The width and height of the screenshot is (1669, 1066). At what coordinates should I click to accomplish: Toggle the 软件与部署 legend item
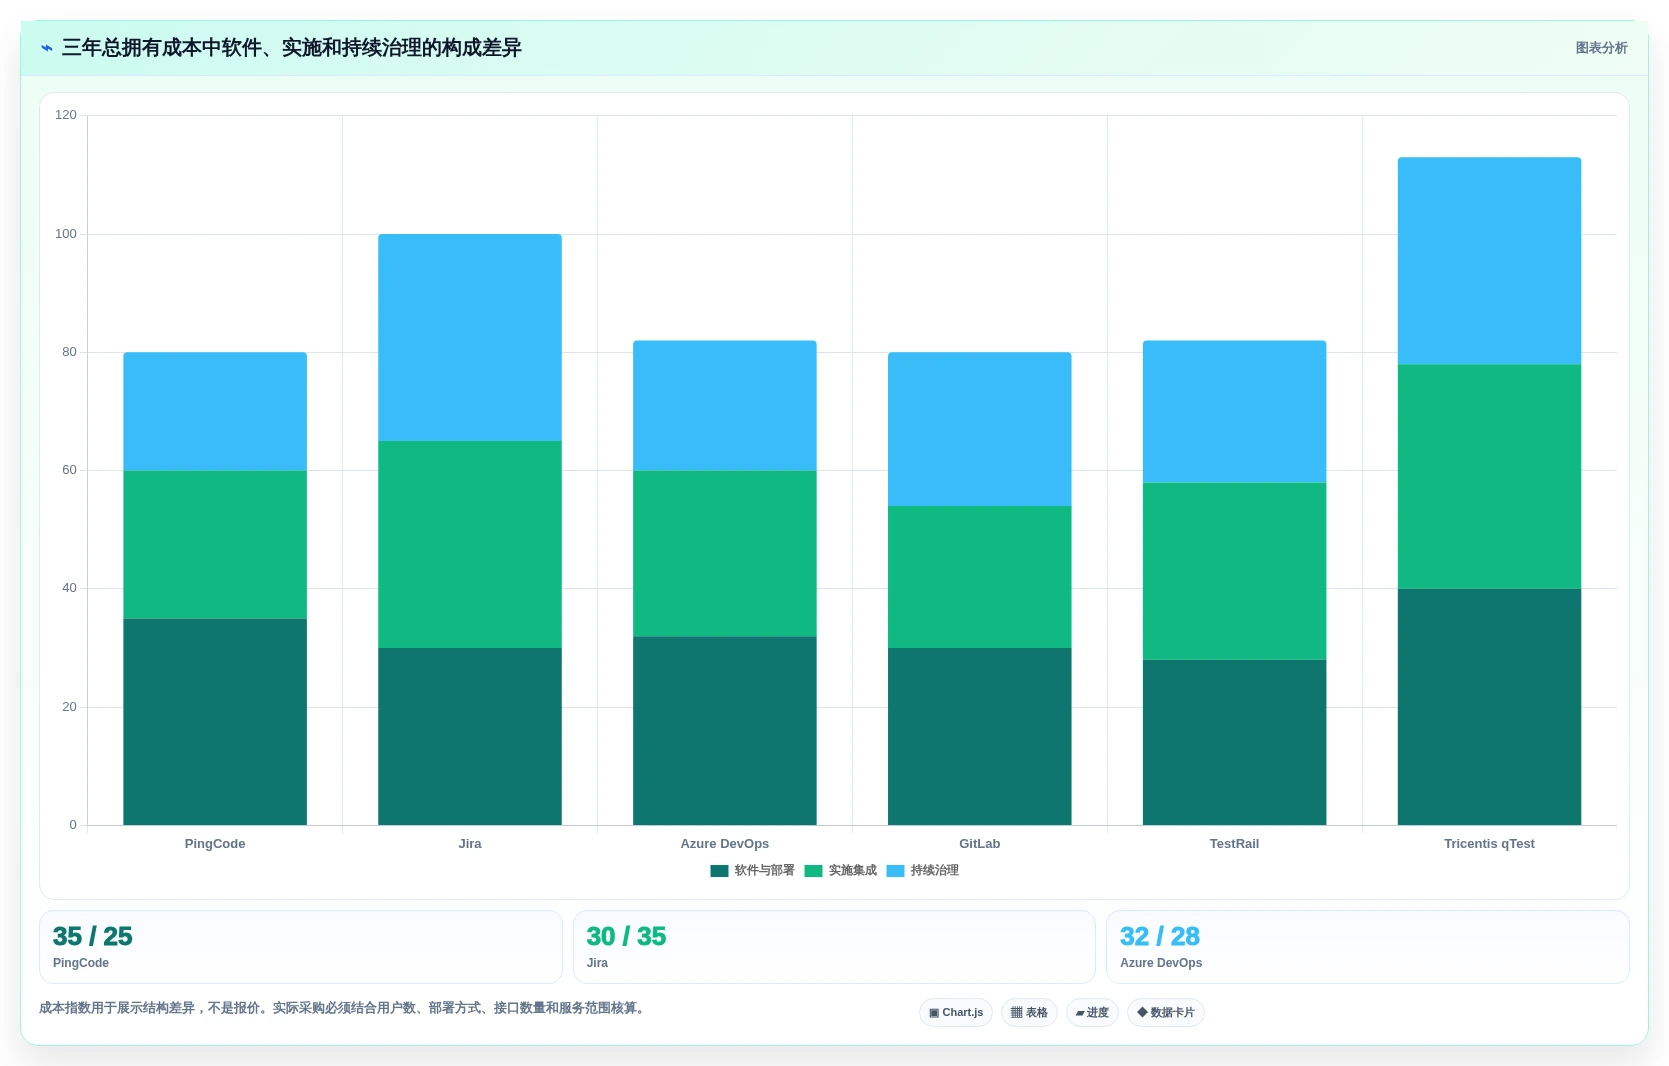[x=752, y=871]
